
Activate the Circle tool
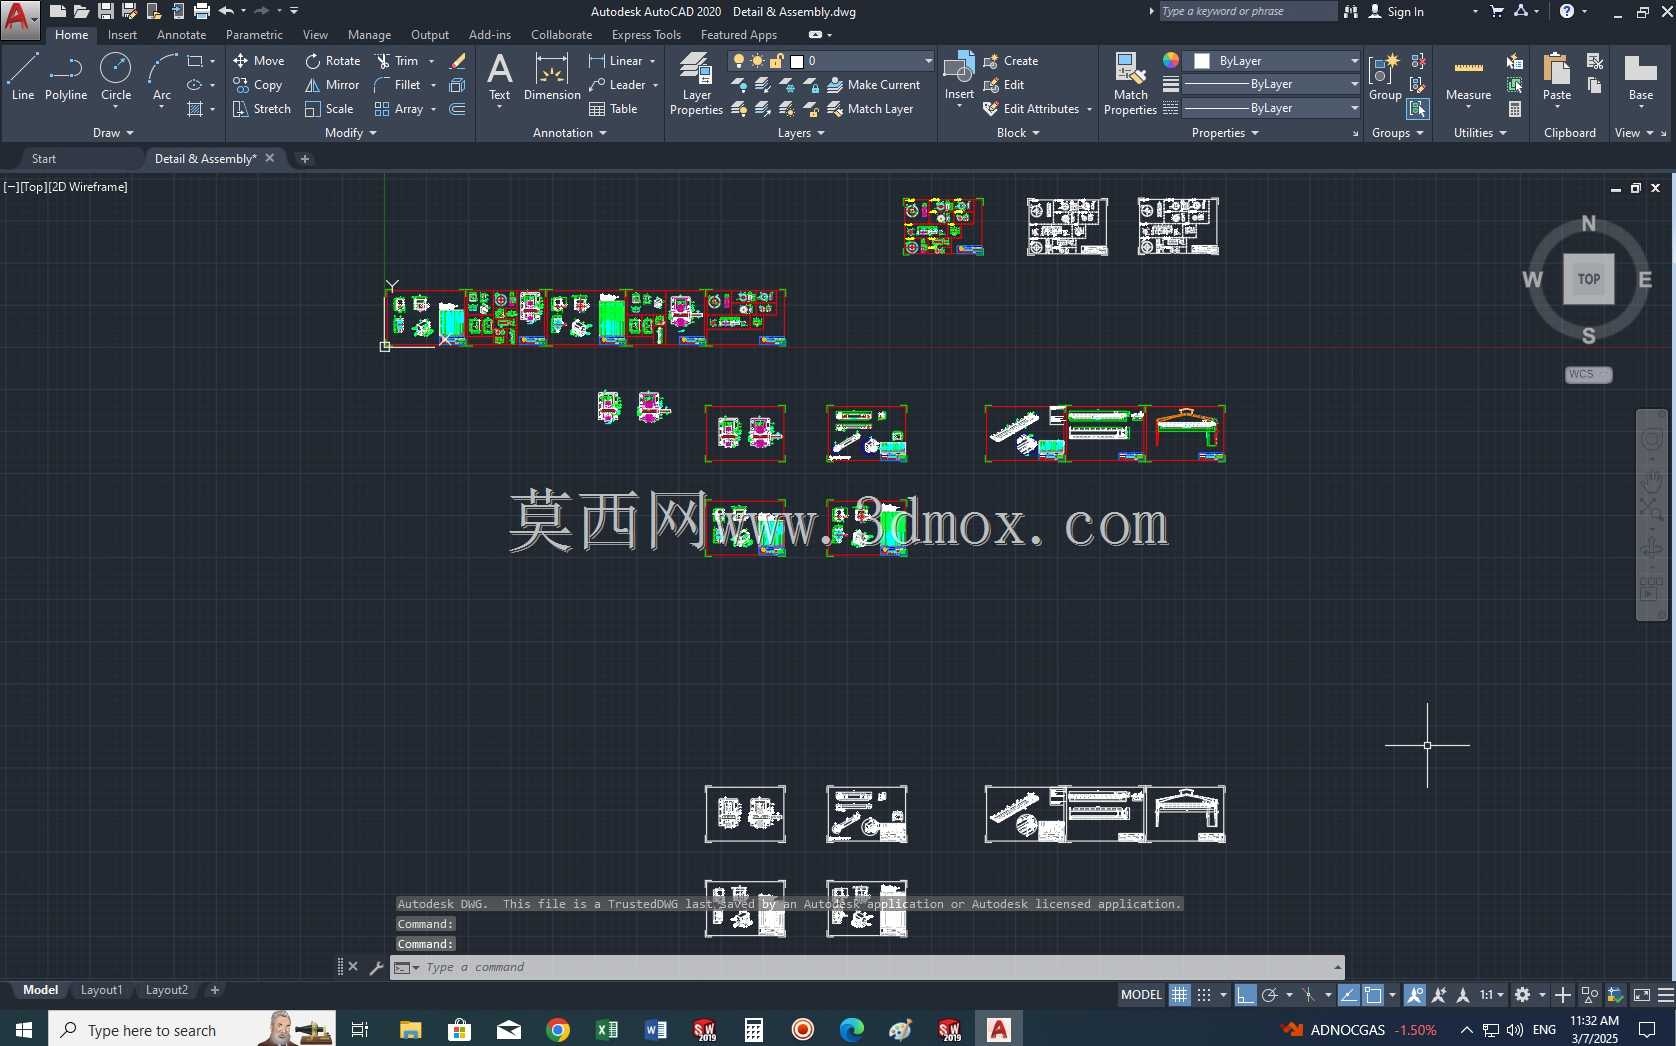point(116,78)
